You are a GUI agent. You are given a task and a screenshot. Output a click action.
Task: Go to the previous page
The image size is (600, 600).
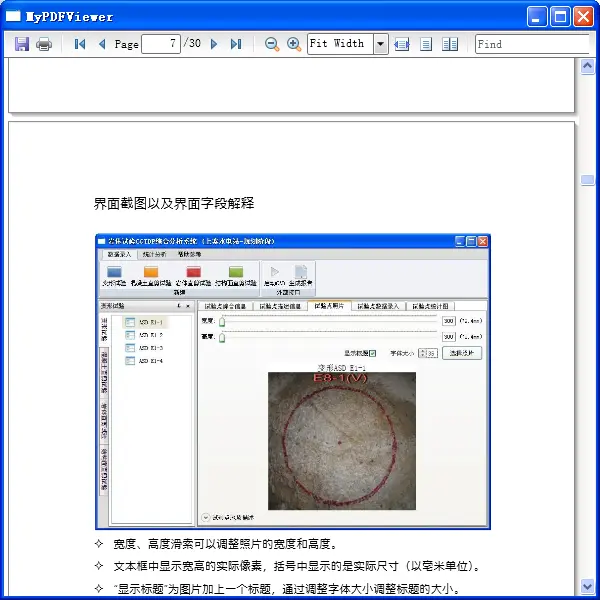coord(102,44)
